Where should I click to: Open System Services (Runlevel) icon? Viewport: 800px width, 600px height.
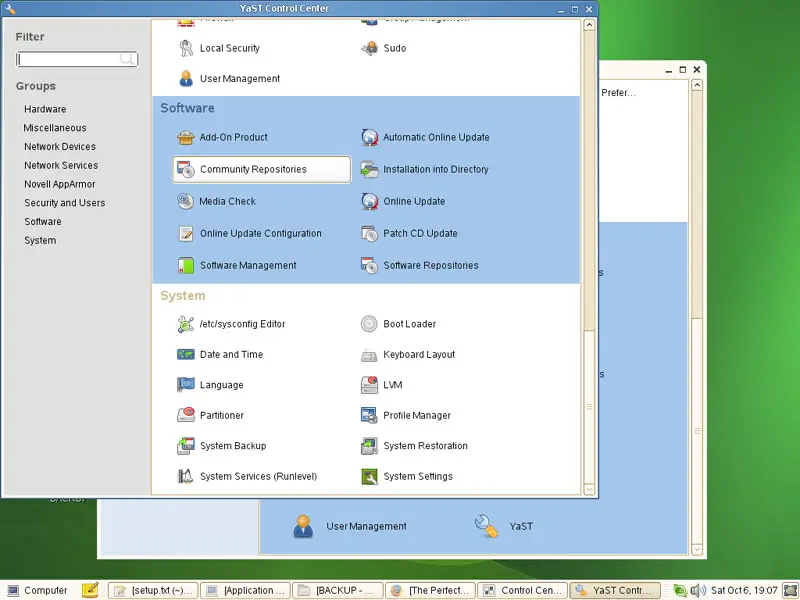(x=186, y=476)
